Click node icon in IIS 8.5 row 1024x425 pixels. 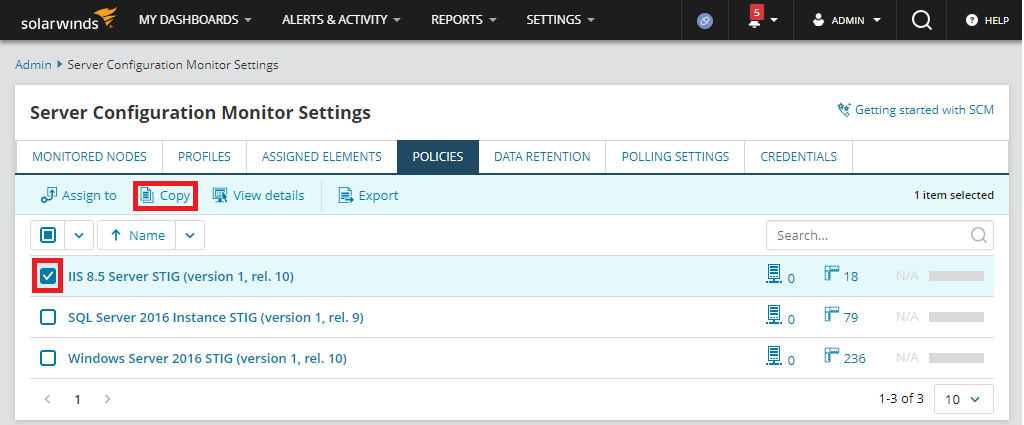[x=773, y=275]
